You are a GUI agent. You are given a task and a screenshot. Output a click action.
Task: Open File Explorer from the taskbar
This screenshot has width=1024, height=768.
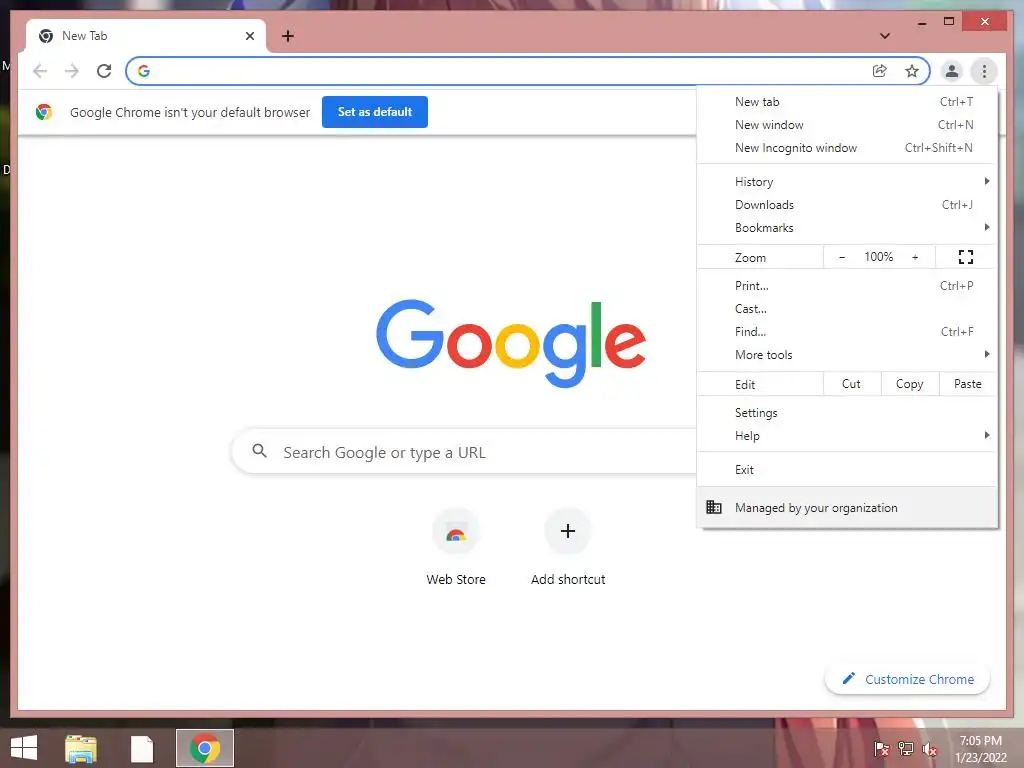click(x=81, y=748)
